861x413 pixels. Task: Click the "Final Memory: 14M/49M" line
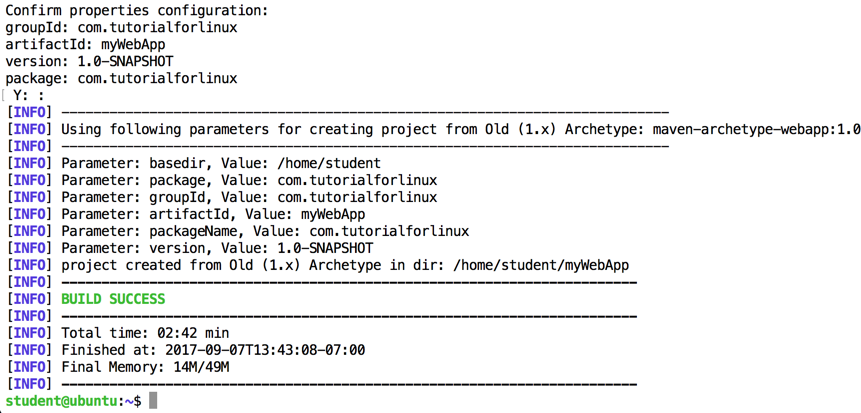click(145, 367)
